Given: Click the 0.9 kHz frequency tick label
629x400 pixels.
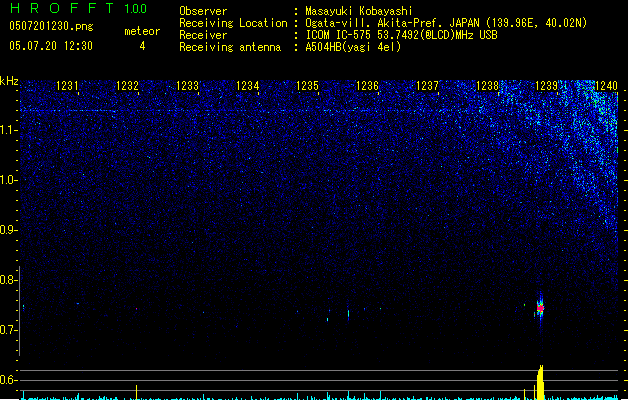Looking at the screenshot, I should click(8, 230).
